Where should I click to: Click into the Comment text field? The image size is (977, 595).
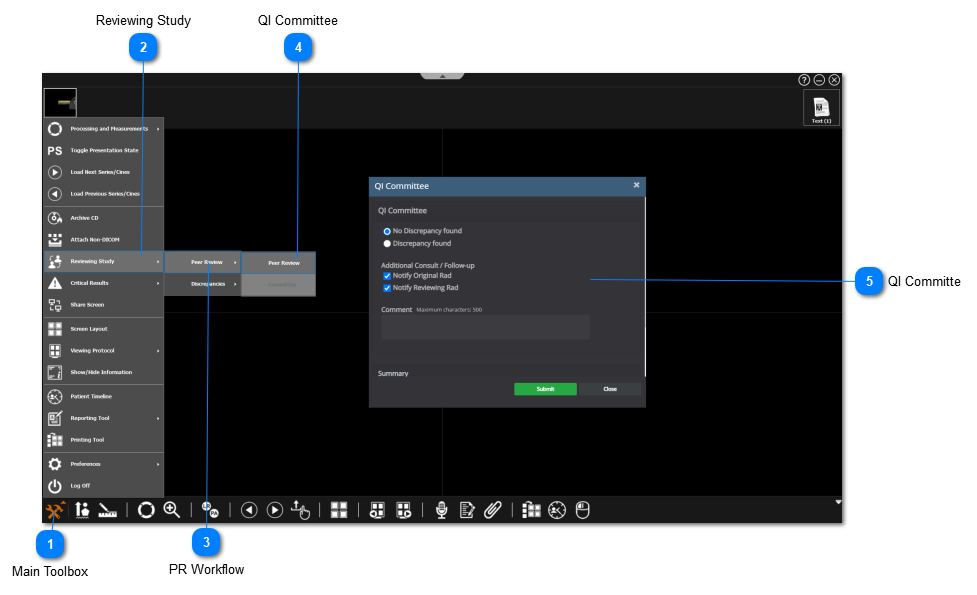[x=485, y=328]
